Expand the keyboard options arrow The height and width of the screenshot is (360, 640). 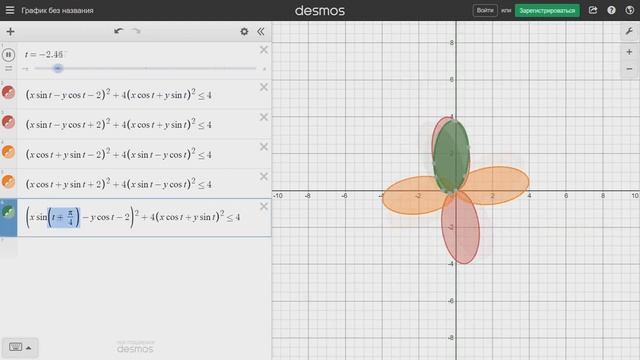[29, 348]
